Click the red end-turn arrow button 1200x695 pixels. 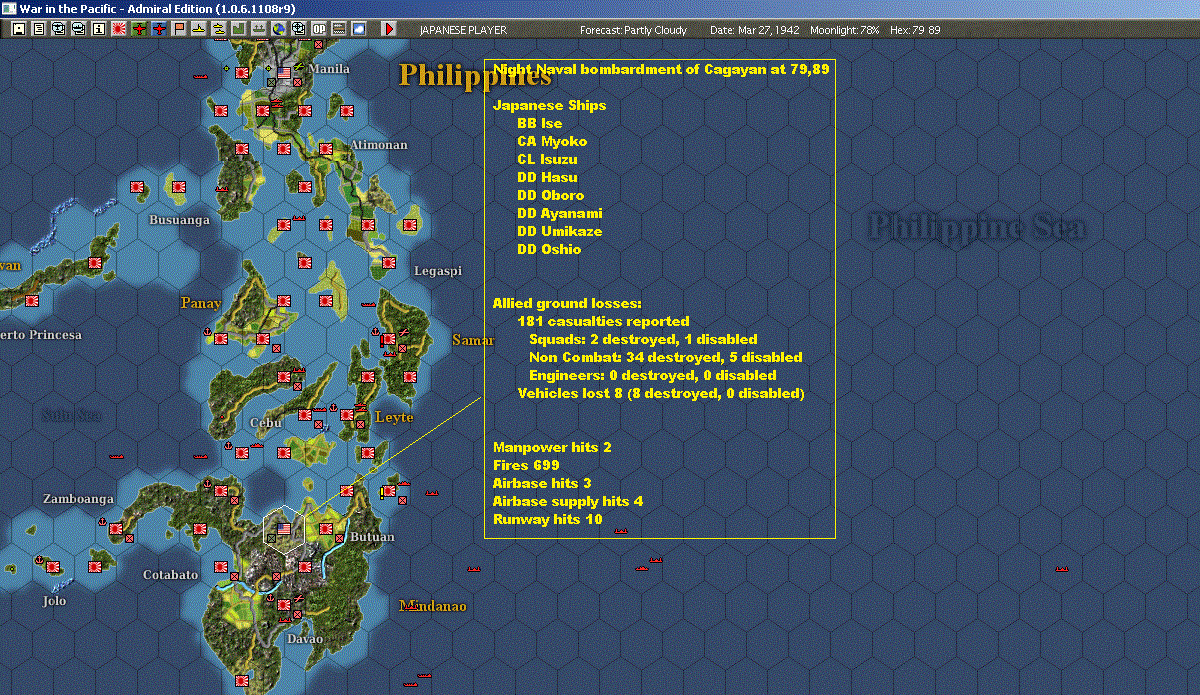click(x=389, y=30)
